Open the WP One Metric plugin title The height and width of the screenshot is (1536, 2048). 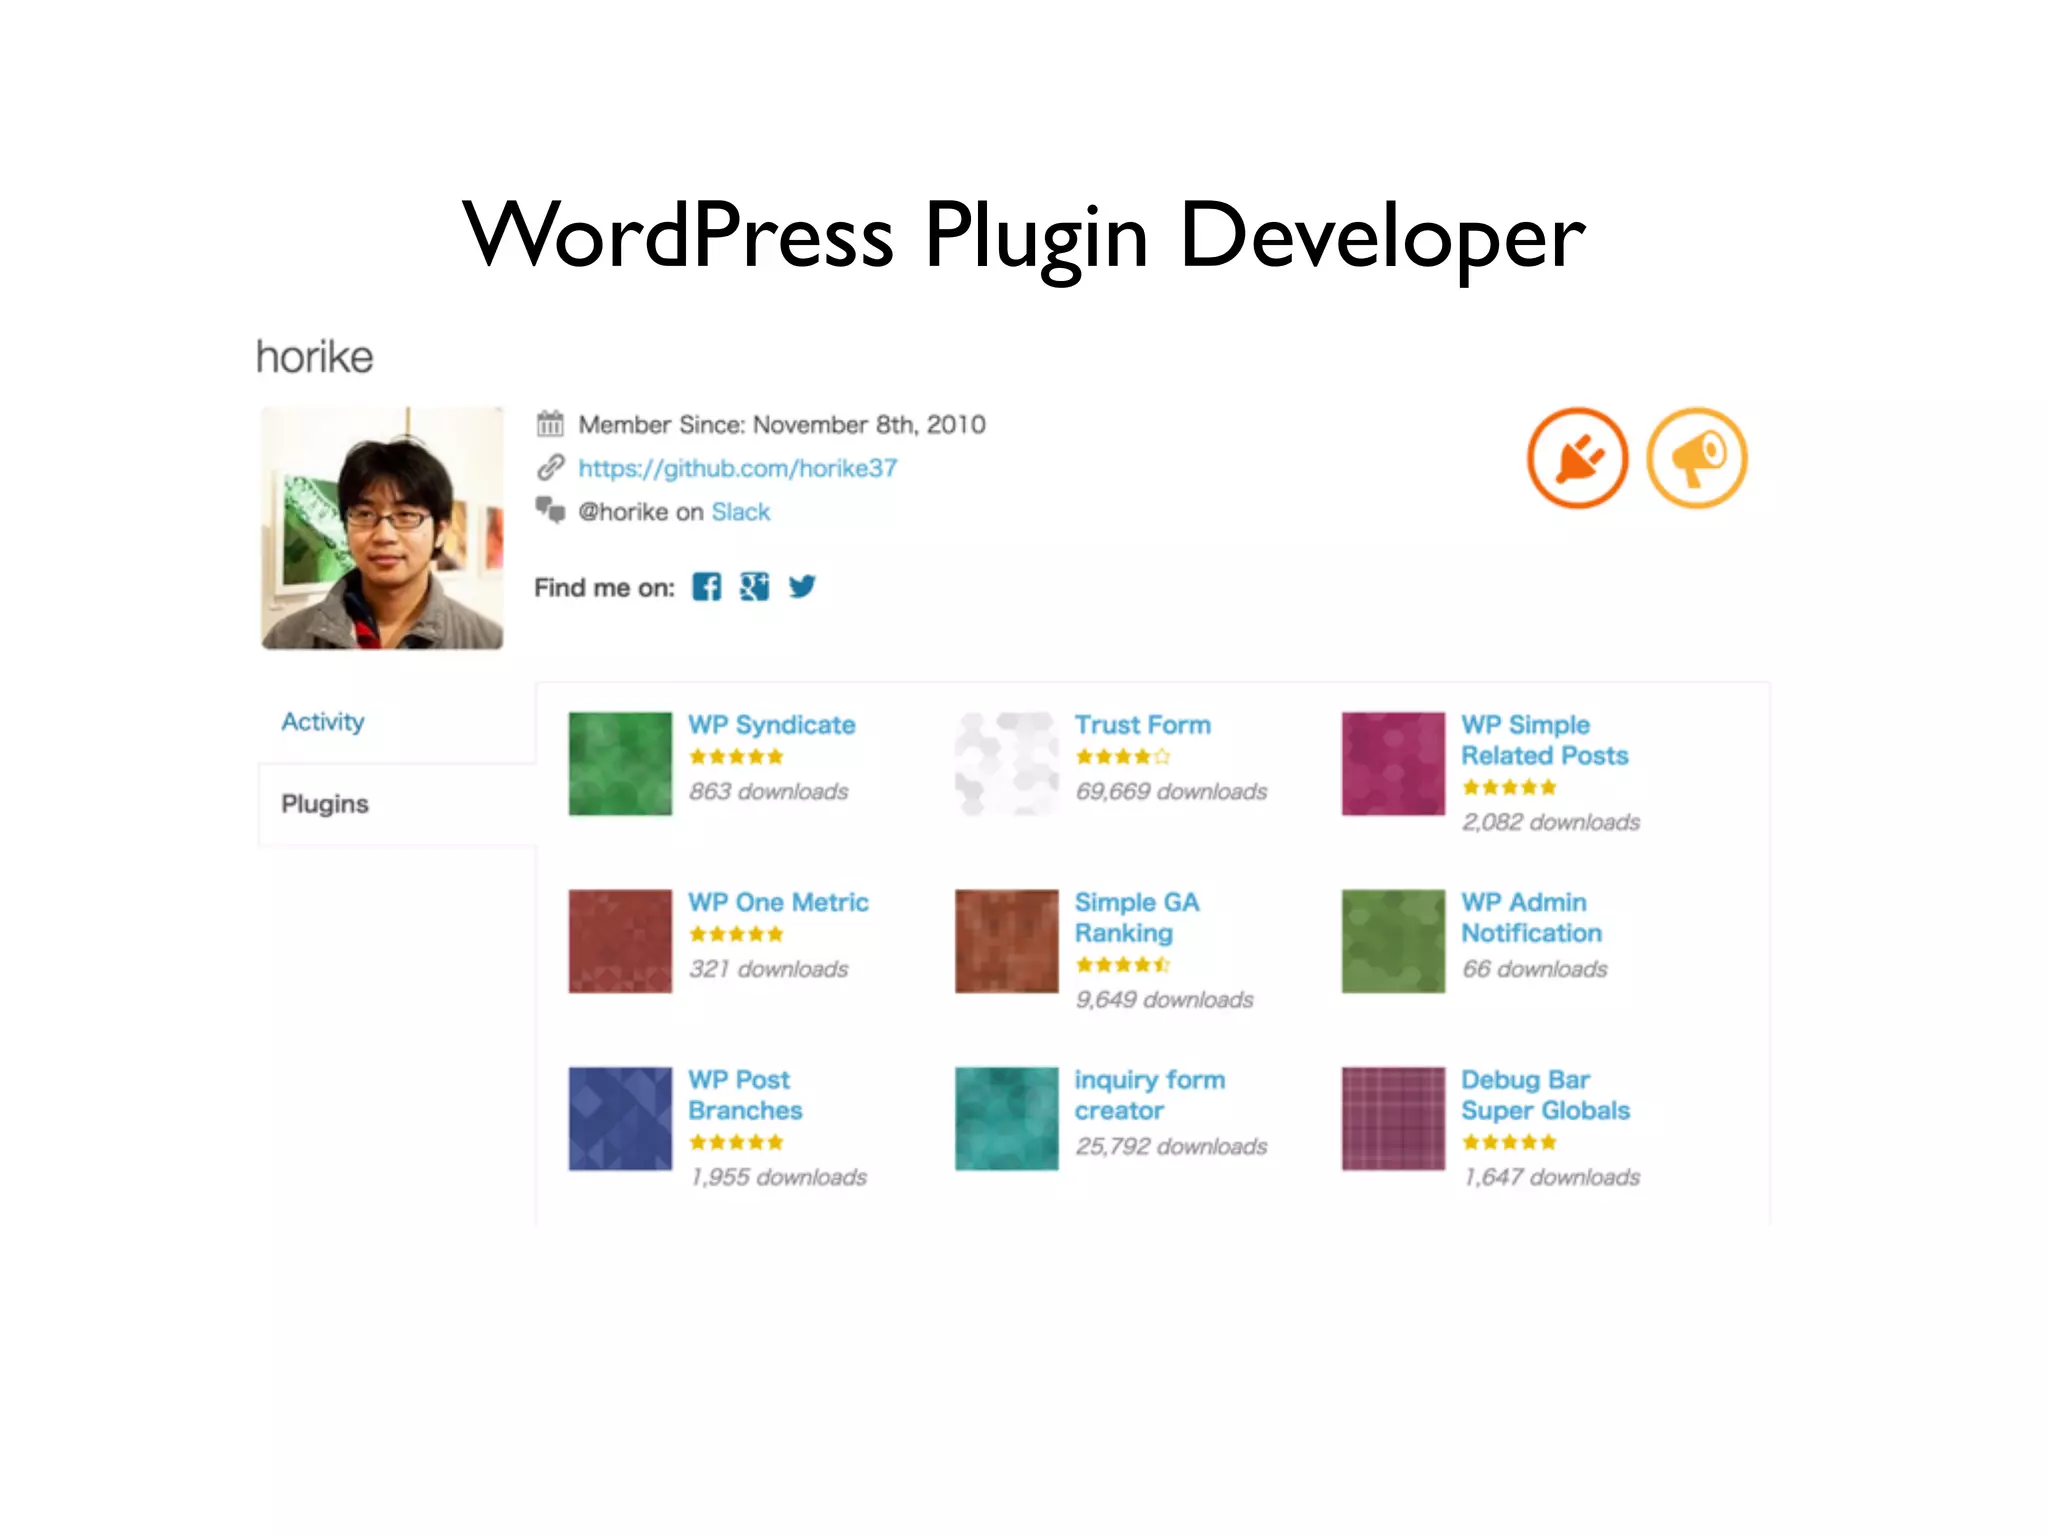pyautogui.click(x=779, y=902)
